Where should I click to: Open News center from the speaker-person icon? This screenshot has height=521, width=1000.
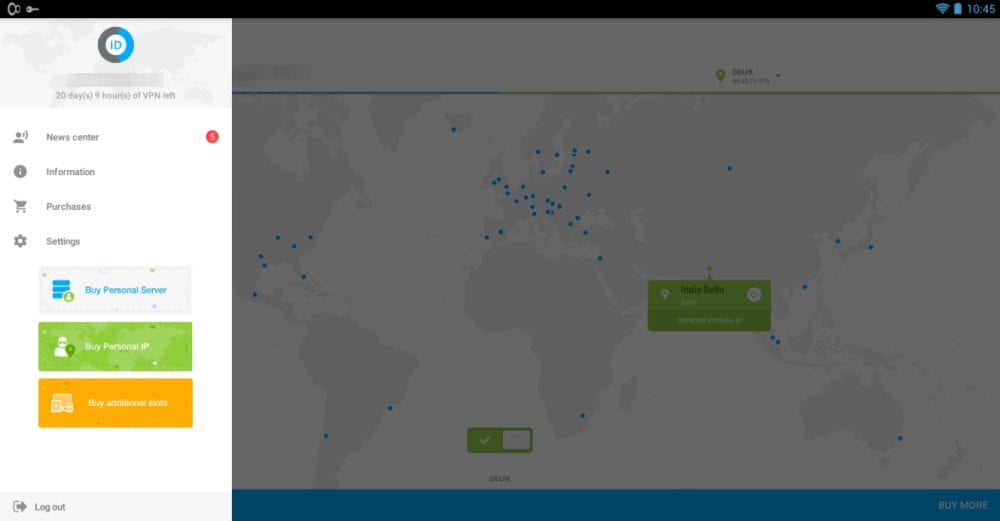[20, 136]
